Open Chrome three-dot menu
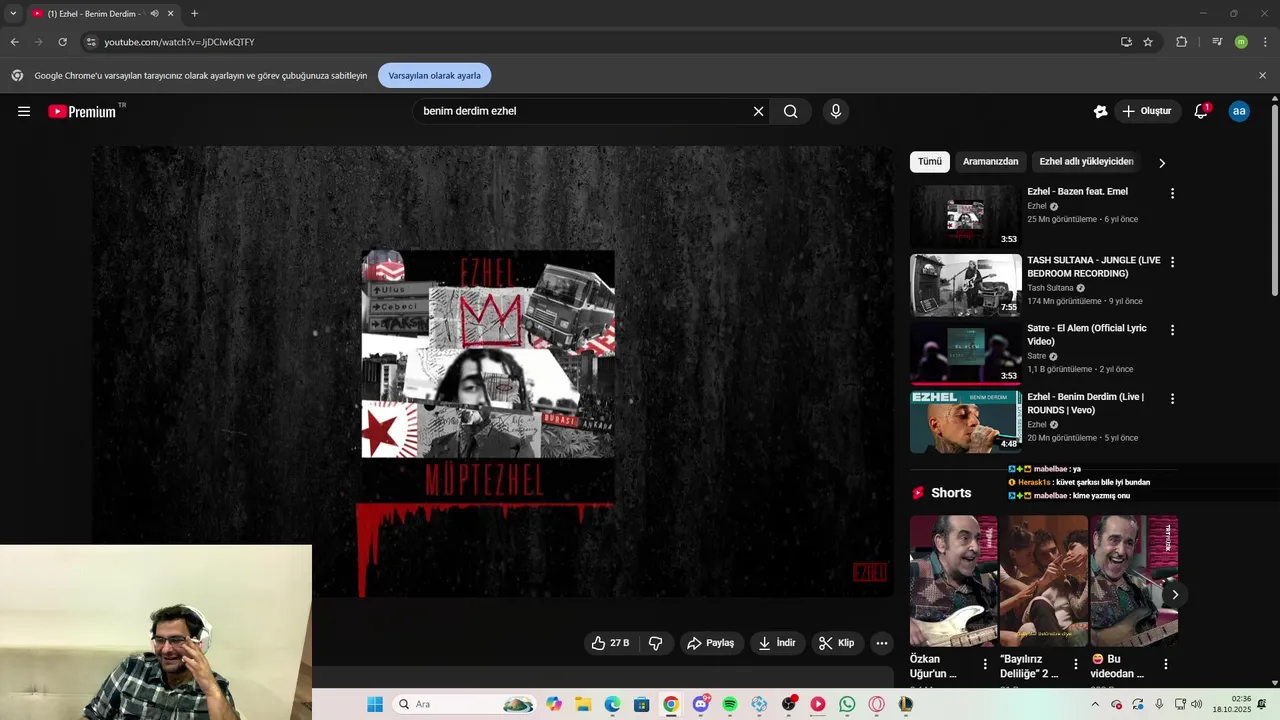1280x720 pixels. pos(1265,42)
